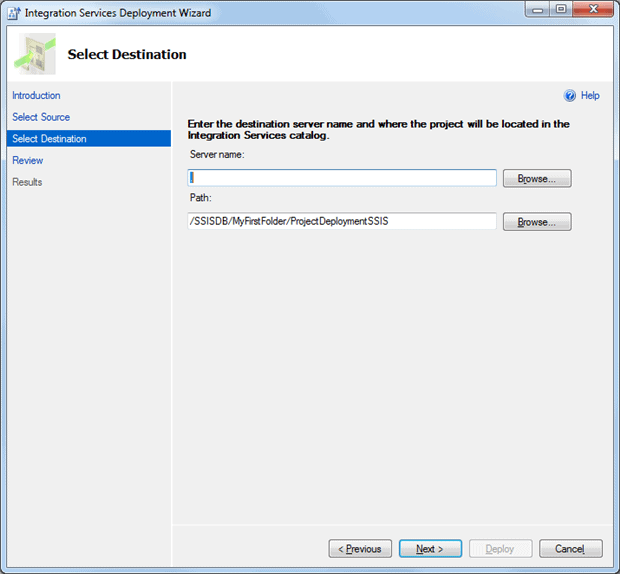
Task: Go to the Select Source step
Action: pyautogui.click(x=41, y=117)
